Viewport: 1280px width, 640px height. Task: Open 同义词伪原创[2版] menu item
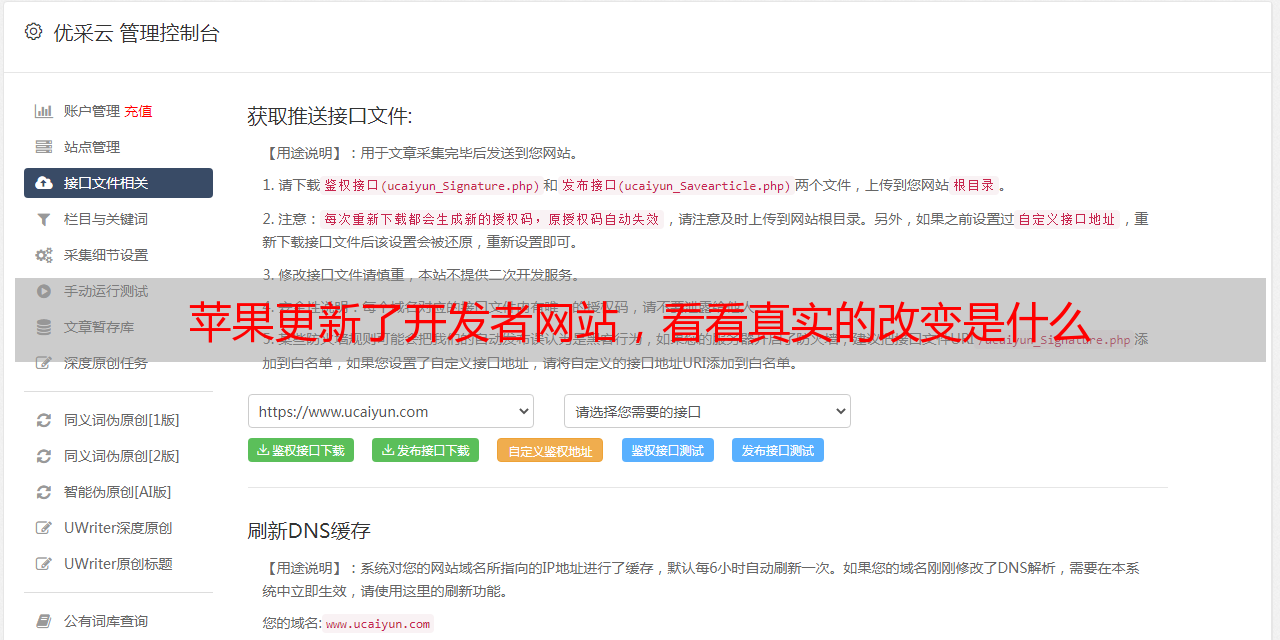(x=118, y=456)
